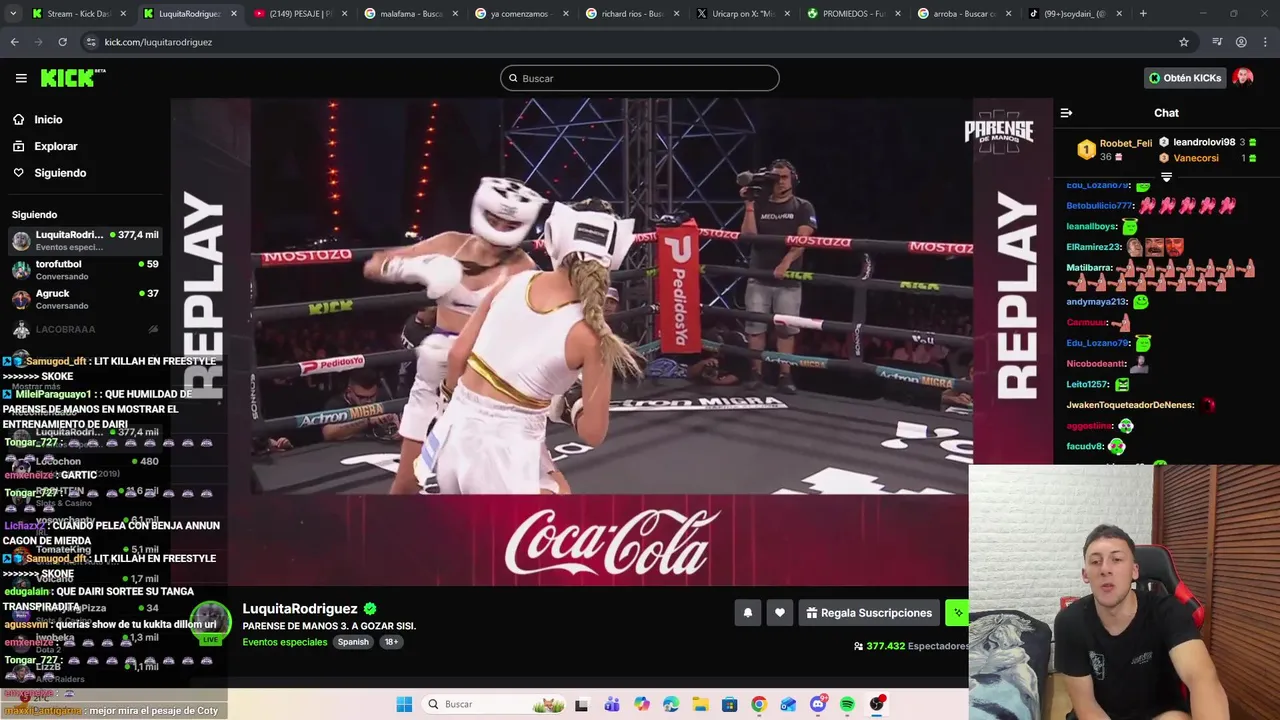This screenshot has height=720, width=1280.
Task: Open Agruck channel in following list
Action: (x=85, y=300)
